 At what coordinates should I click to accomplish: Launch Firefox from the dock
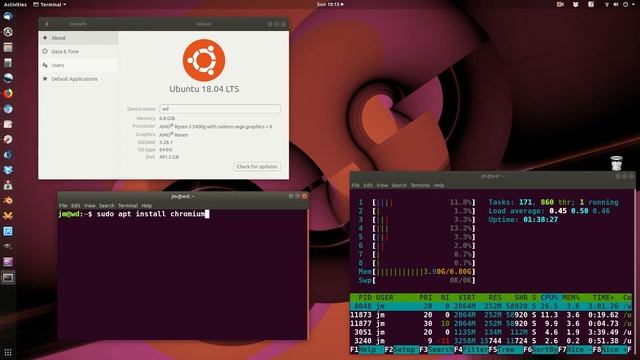(x=8, y=93)
